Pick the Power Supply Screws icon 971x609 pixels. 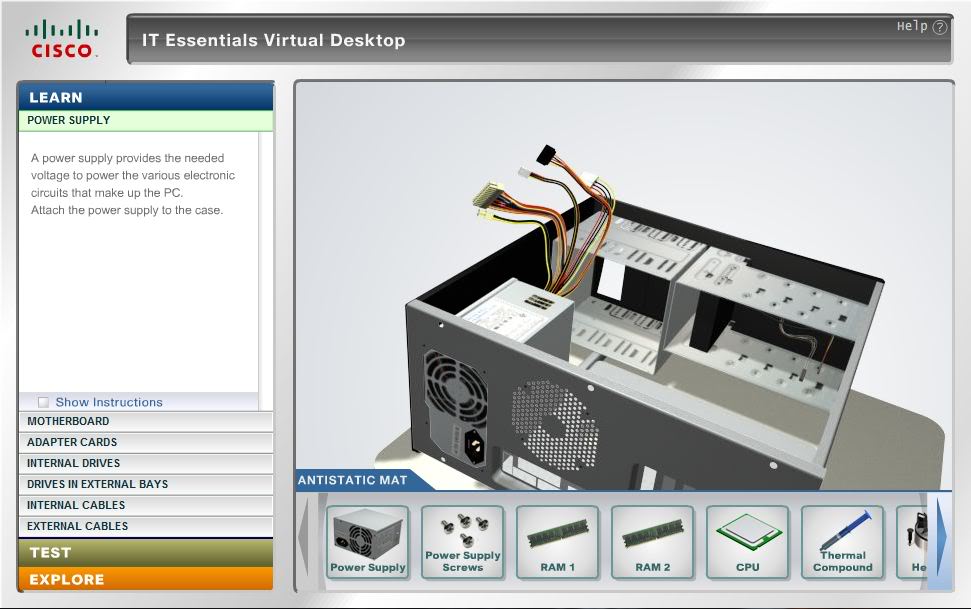461,540
